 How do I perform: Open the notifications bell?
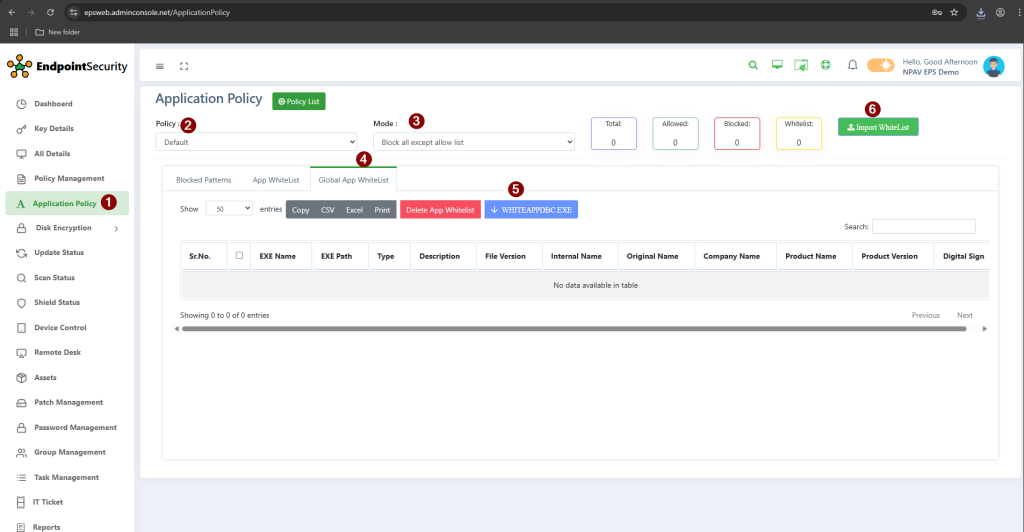(852, 66)
